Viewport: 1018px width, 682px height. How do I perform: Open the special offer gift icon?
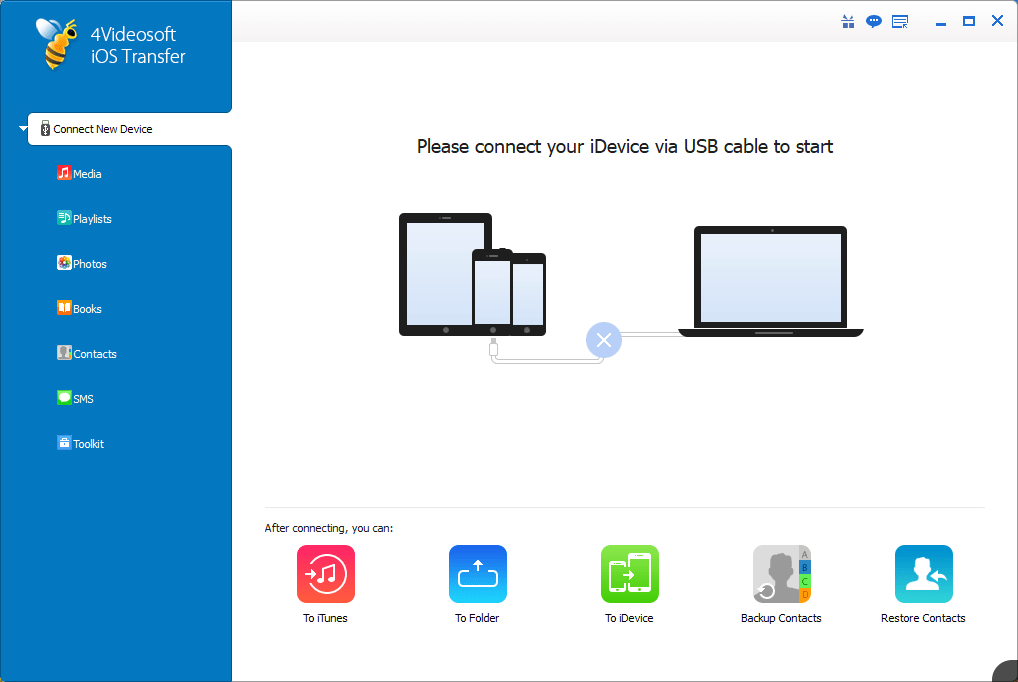pos(847,20)
